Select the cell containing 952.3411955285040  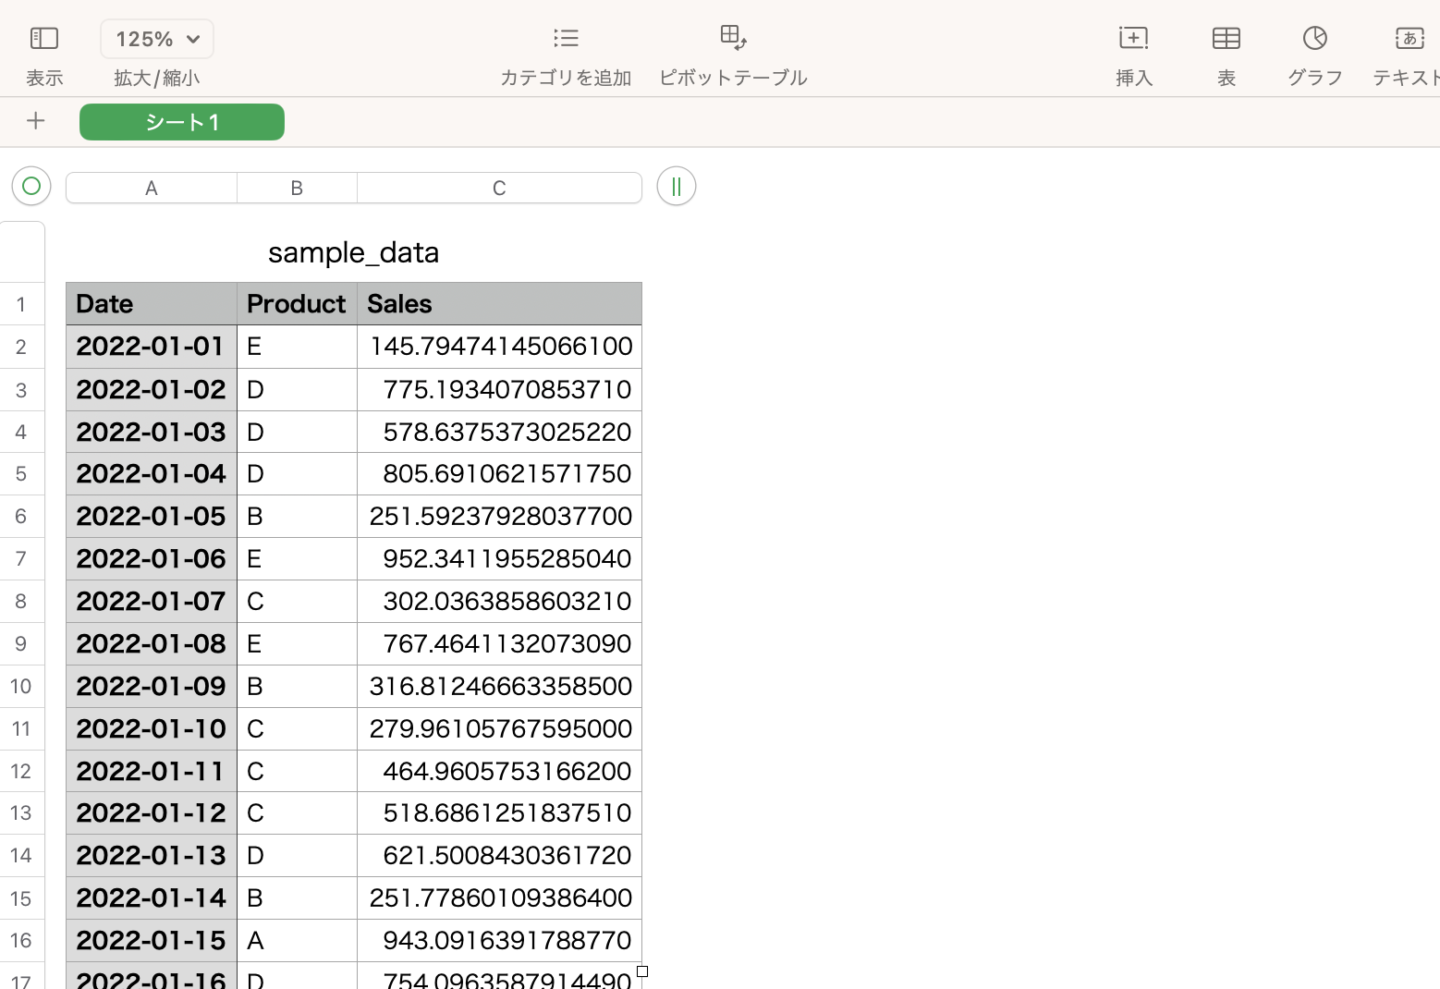click(499, 559)
